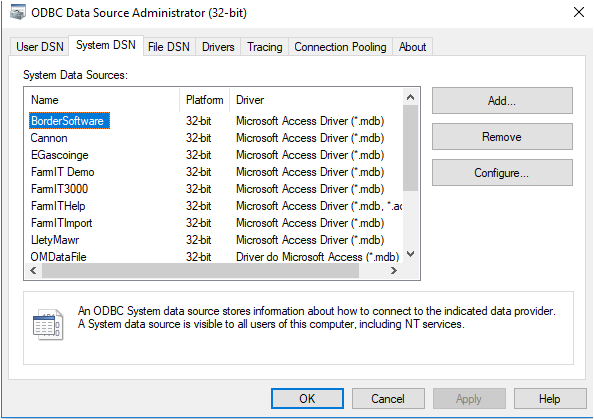Click the horizontal scrollbar thumb

point(200,270)
